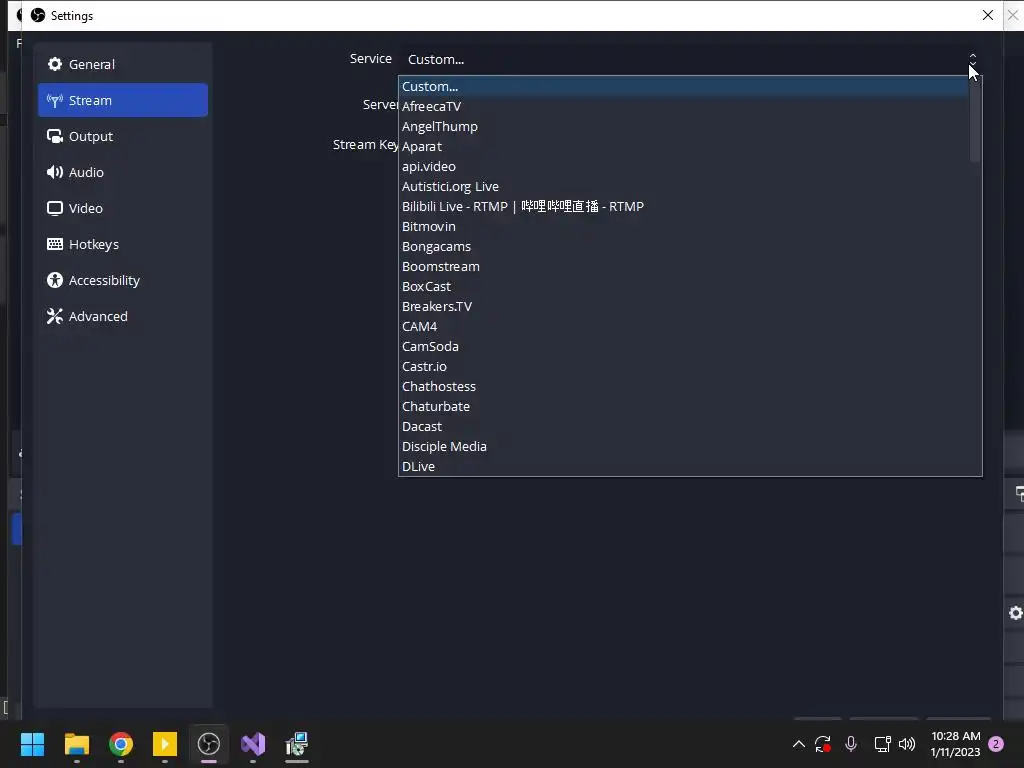This screenshot has height=768, width=1024.
Task: Open Visual Studio from the taskbar
Action: tap(253, 744)
